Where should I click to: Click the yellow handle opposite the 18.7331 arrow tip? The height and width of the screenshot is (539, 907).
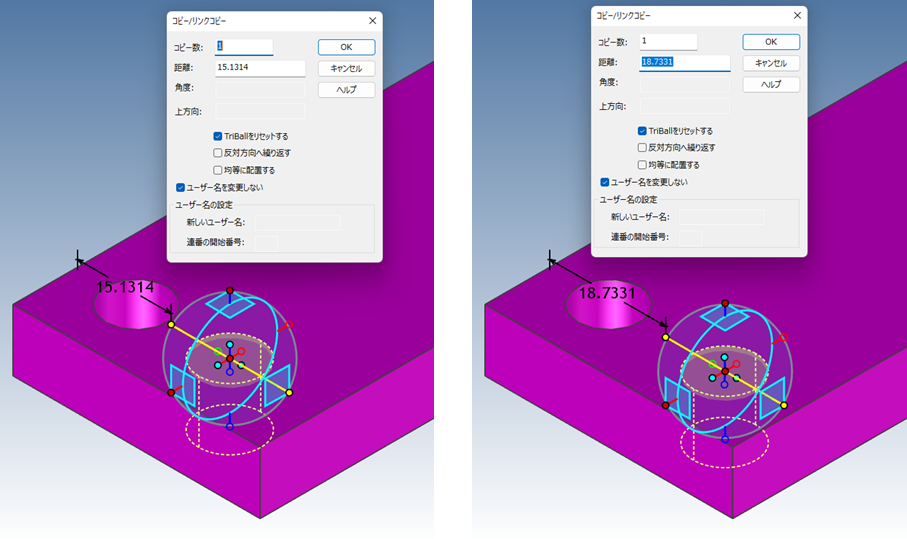[784, 405]
